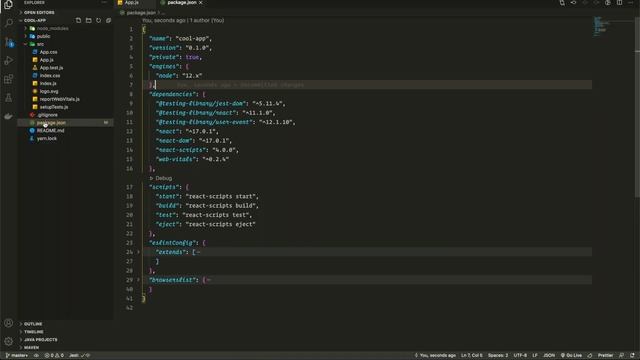Viewport: 640px width, 360px height.
Task: Refresh the Explorer file tree
Action: [98, 20]
